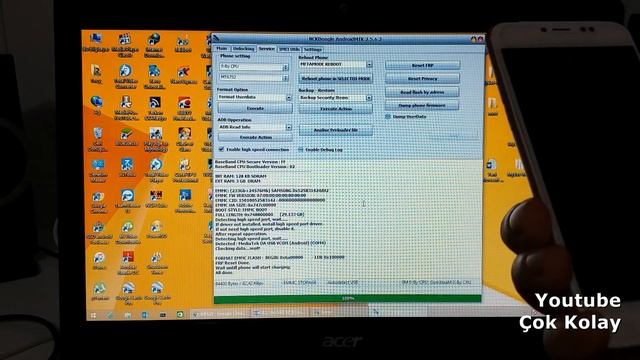640x360 pixels.
Task: Click Reboot phone in SELECTED MODE
Action: (x=336, y=78)
